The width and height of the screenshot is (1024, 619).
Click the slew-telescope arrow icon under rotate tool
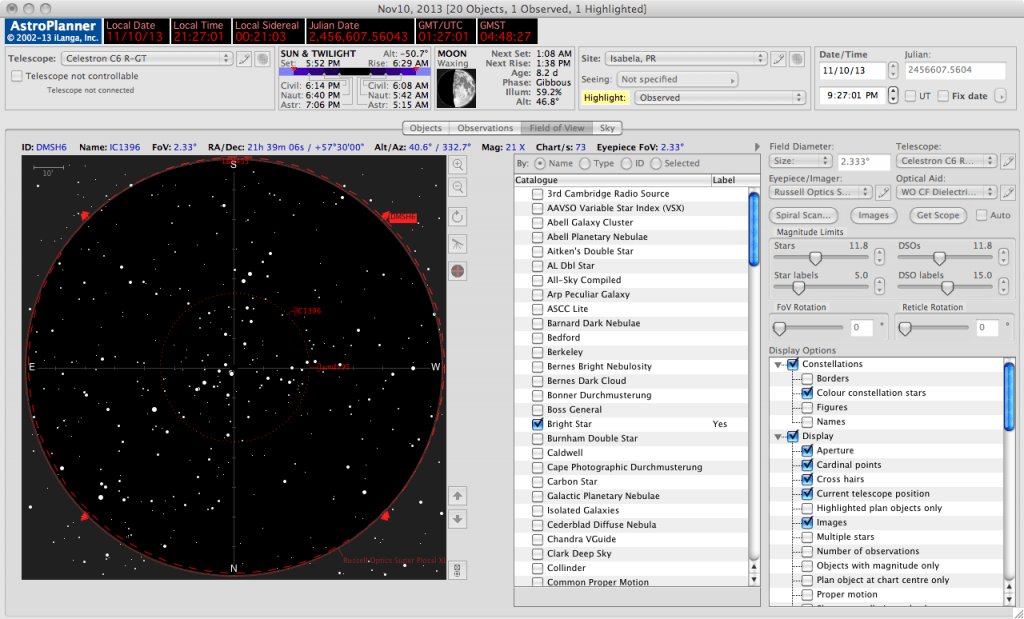tap(458, 242)
